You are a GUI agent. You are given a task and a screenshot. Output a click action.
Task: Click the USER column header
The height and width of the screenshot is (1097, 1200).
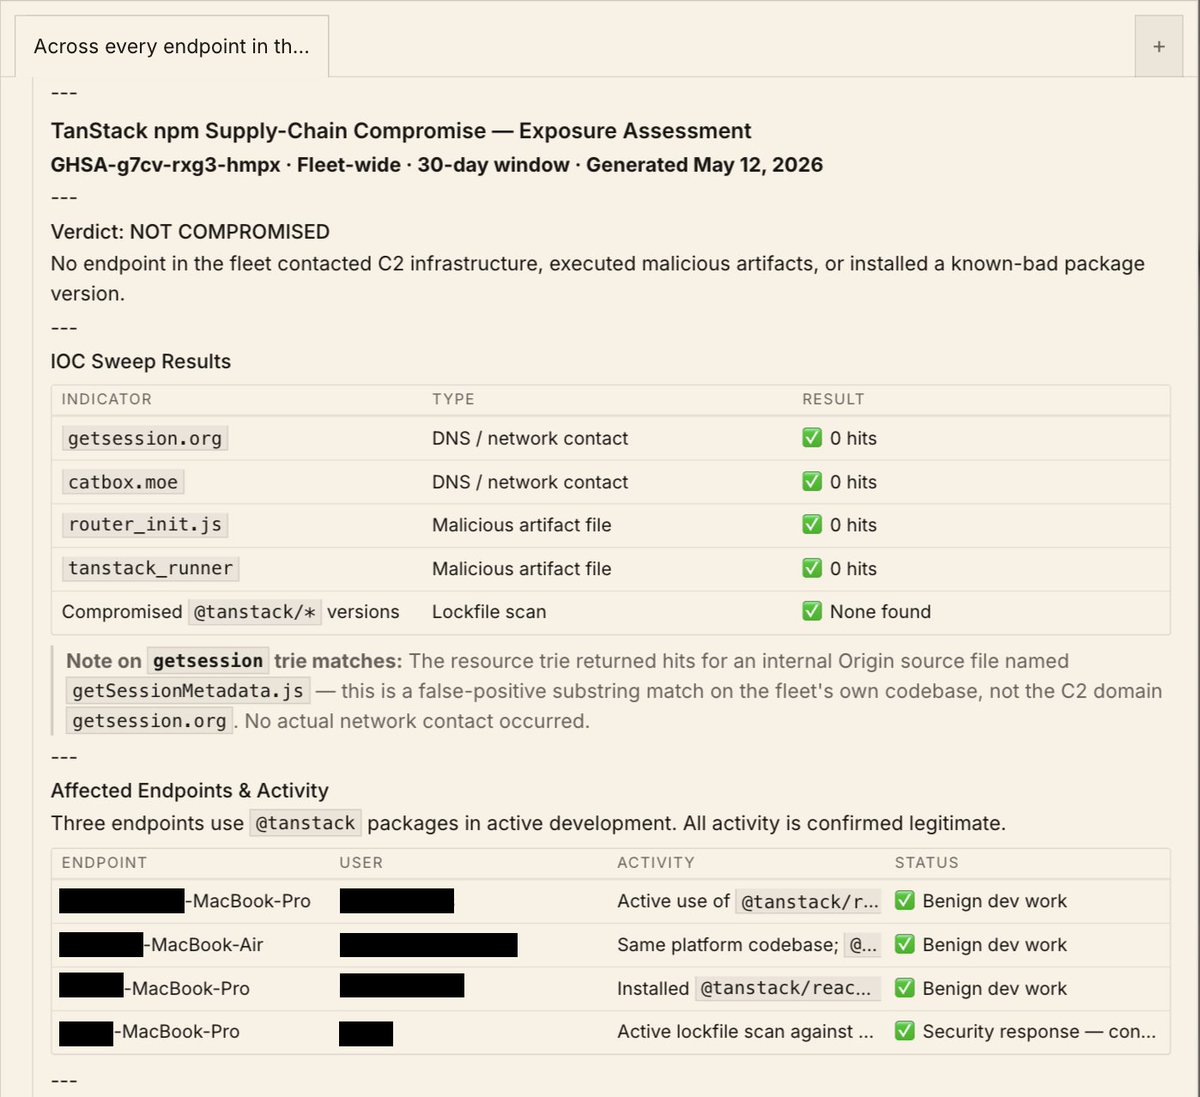(x=361, y=863)
